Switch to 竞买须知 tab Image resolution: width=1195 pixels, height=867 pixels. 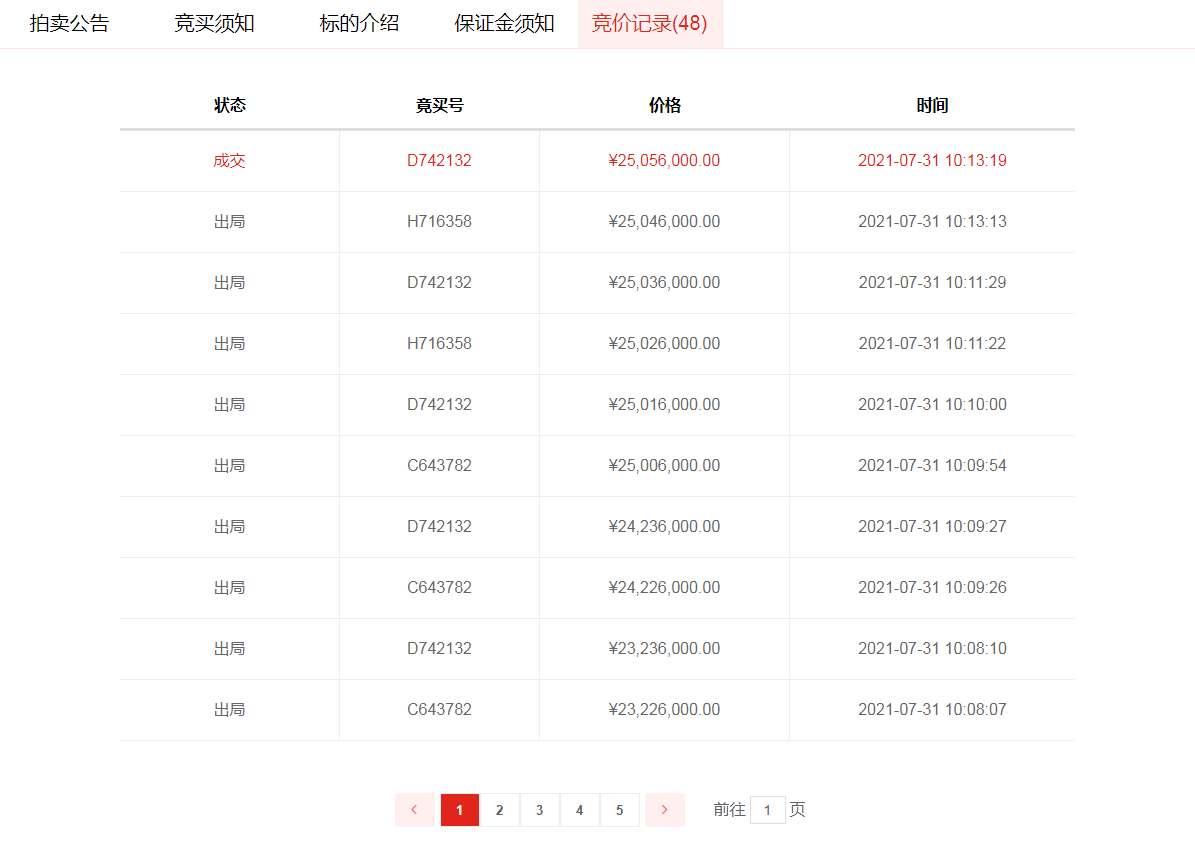[214, 24]
